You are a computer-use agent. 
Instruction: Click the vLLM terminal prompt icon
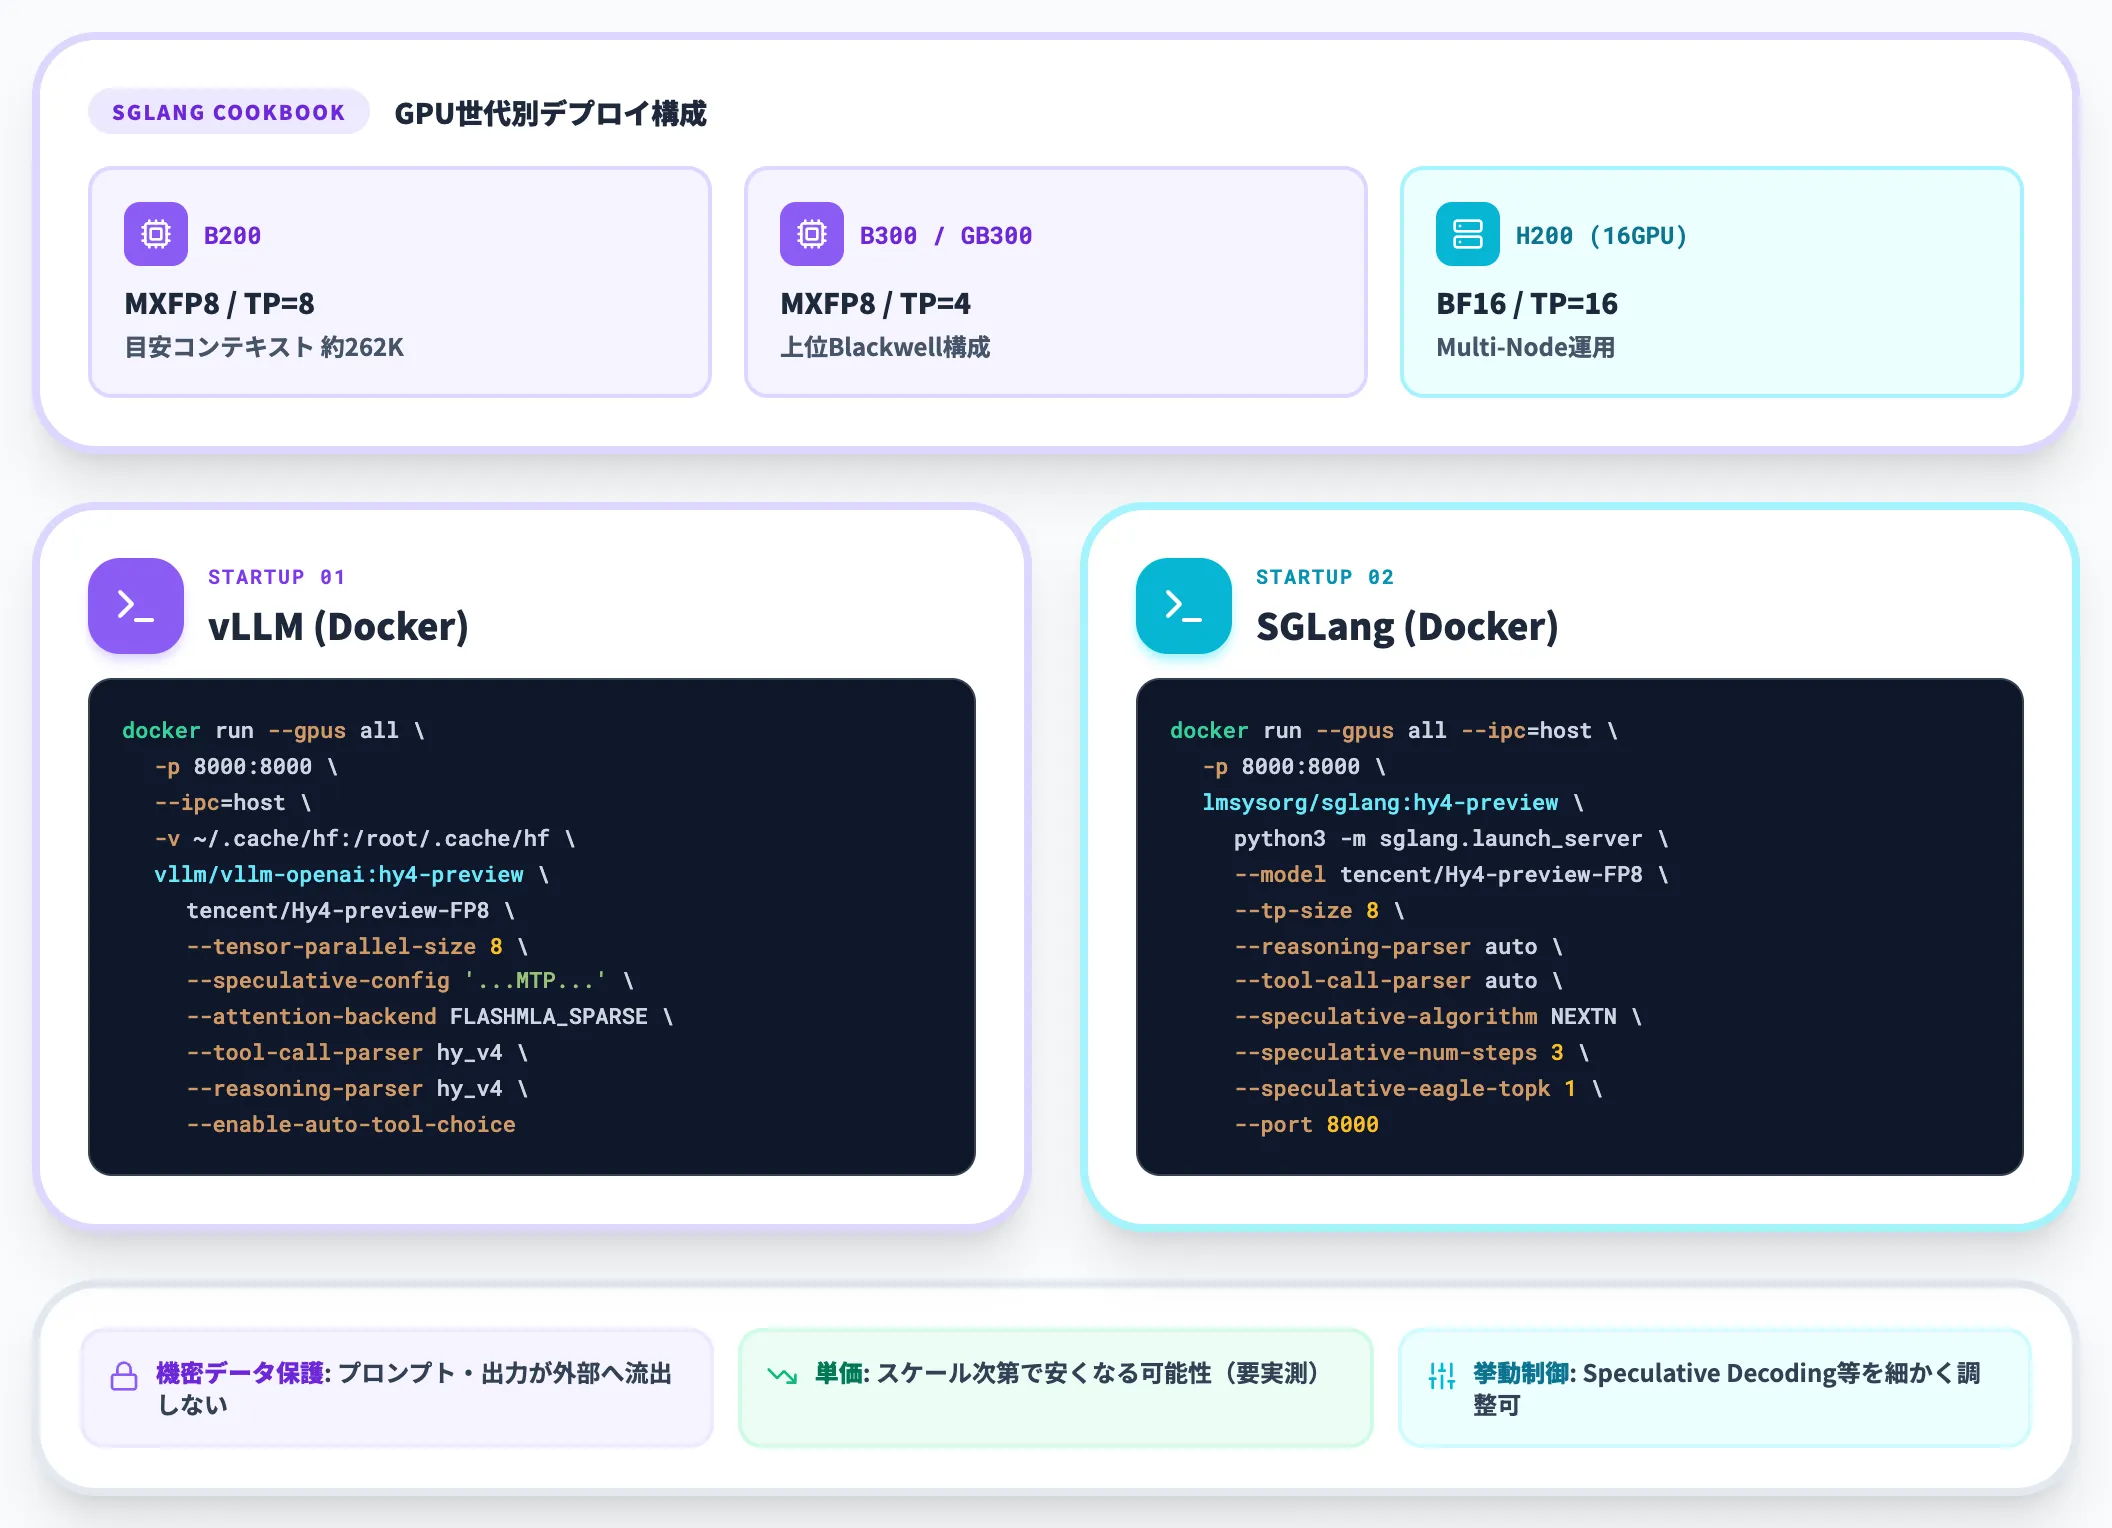click(x=136, y=606)
